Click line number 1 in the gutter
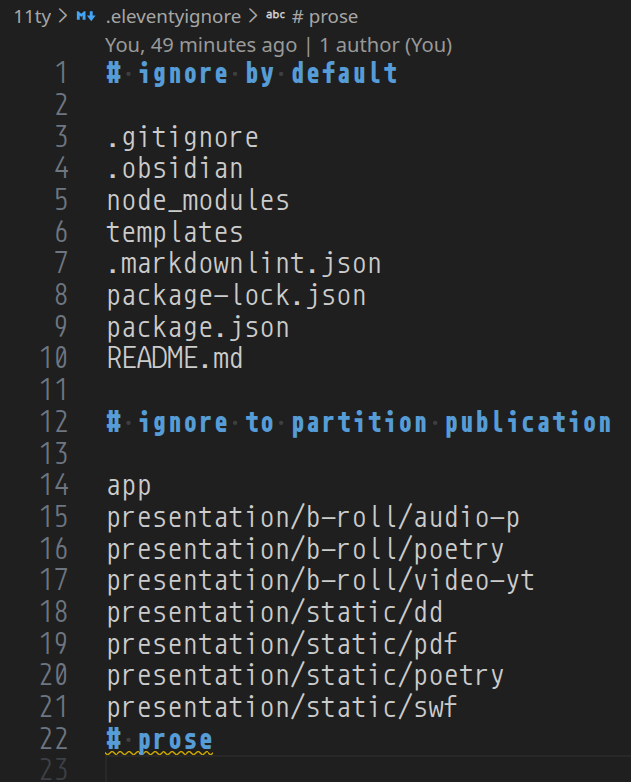The width and height of the screenshot is (631, 782). point(61,73)
